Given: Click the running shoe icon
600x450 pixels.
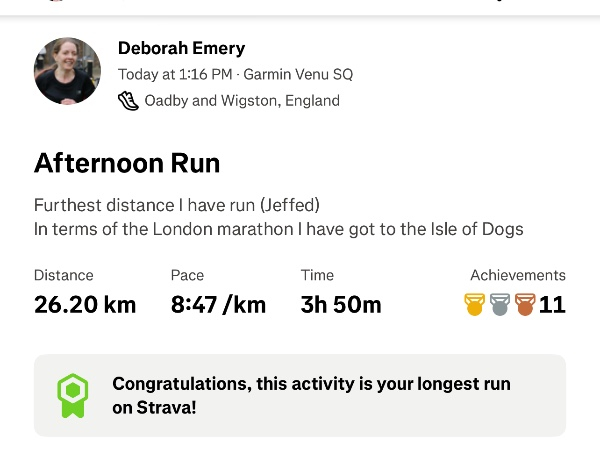Looking at the screenshot, I should (x=128, y=100).
